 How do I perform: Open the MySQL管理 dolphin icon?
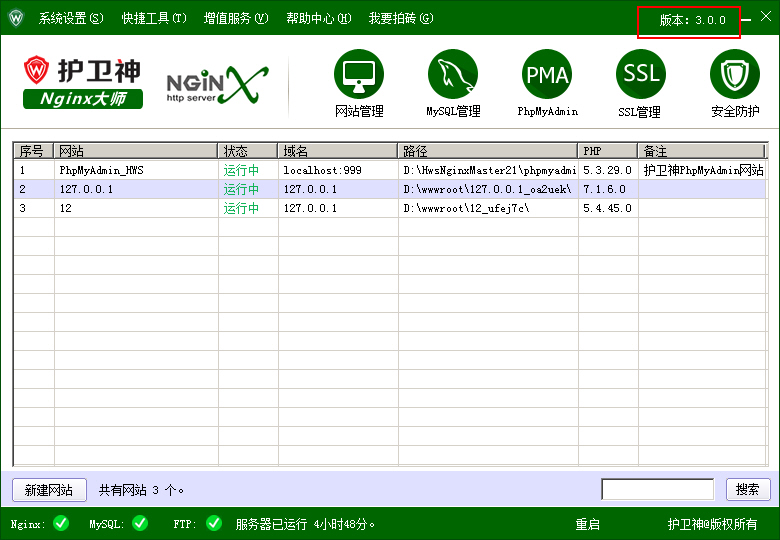453,75
